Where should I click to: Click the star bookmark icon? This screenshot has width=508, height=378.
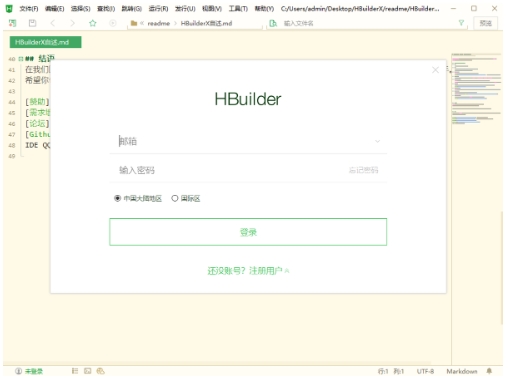pos(93,23)
